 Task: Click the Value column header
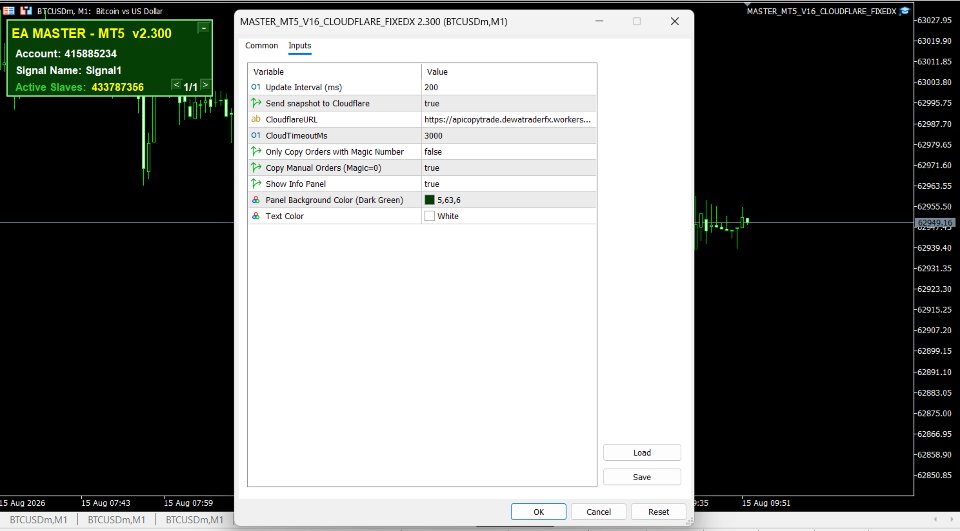[x=509, y=72]
